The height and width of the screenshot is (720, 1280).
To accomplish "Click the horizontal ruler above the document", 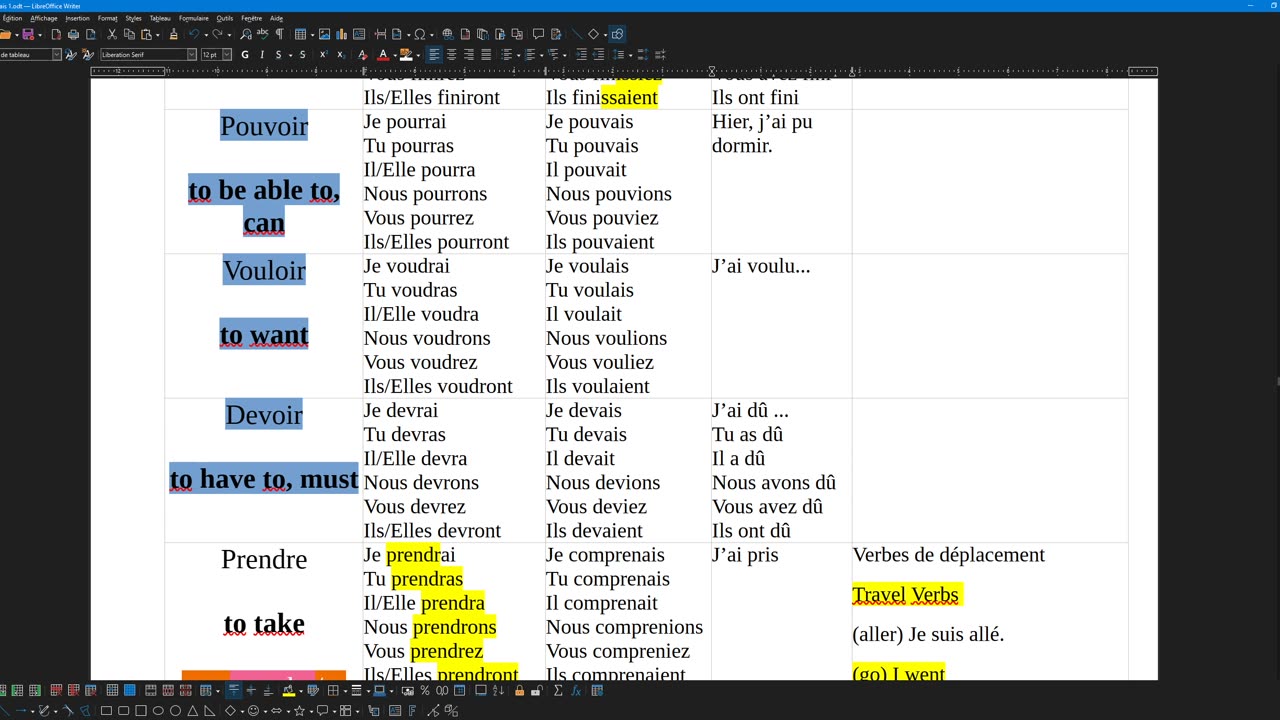I will tap(624, 71).
